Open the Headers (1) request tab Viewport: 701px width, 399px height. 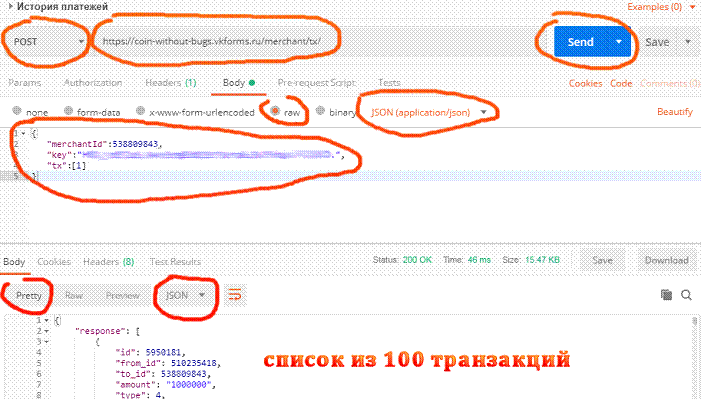[x=171, y=83]
